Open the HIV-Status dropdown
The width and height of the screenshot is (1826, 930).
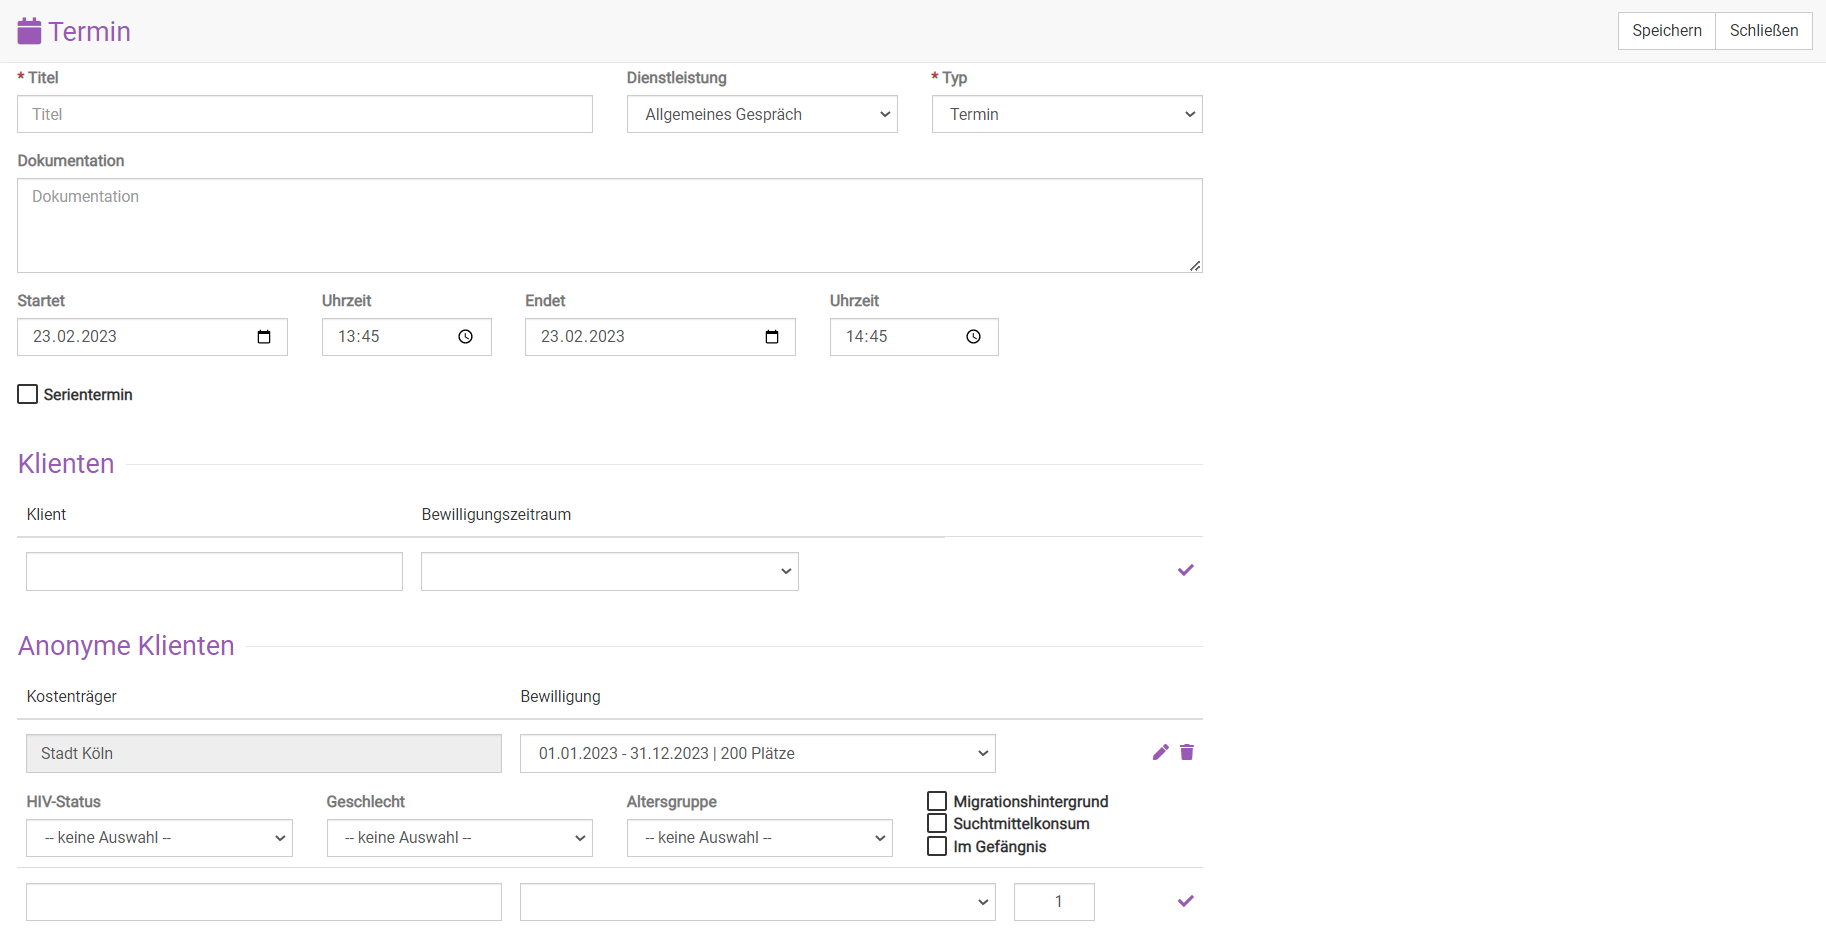(x=159, y=838)
